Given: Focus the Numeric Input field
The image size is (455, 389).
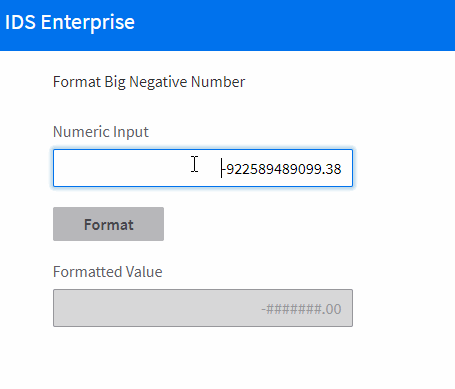Looking at the screenshot, I should (203, 168).
